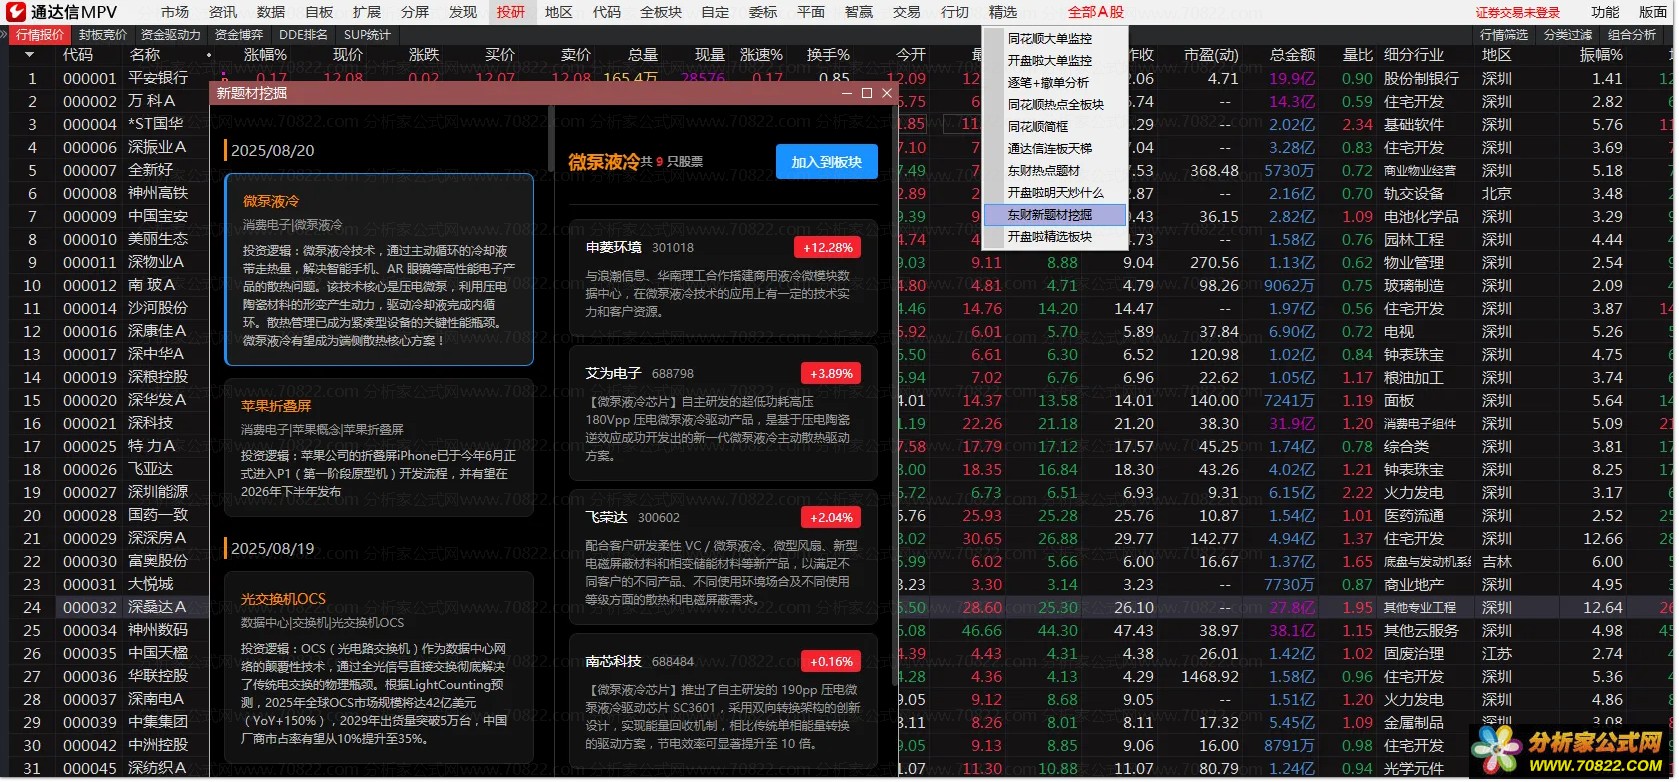Viewport: 1679px width, 782px height.
Task: Select 同花顺热点全板块 in the dropdown menu
Action: pyautogui.click(x=1055, y=104)
